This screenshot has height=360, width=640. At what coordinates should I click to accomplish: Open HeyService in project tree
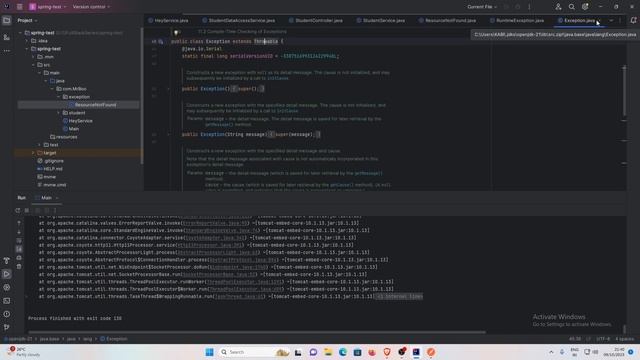[78, 121]
